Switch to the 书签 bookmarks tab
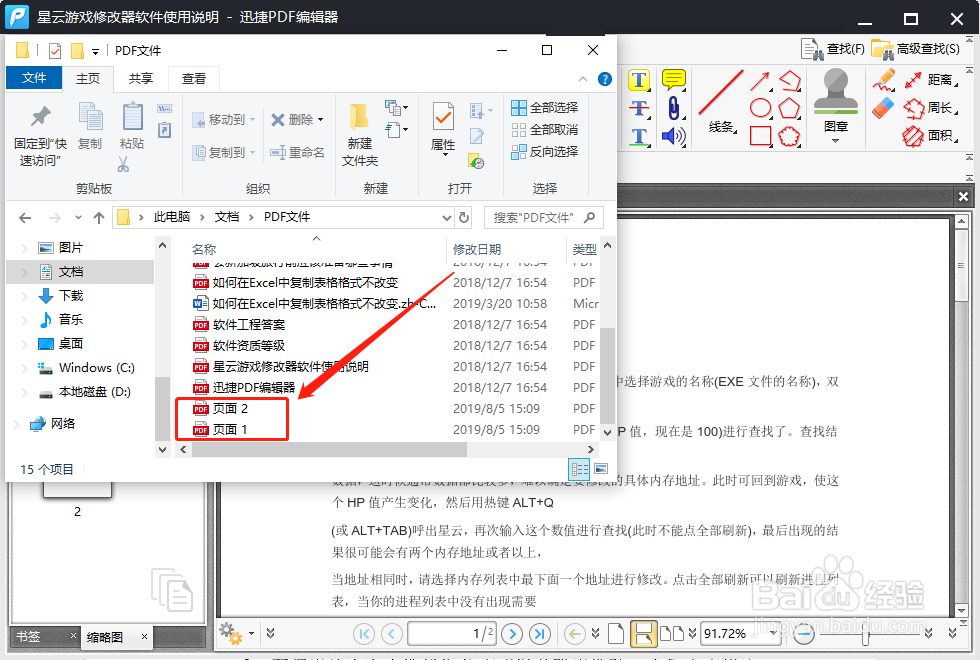980x660 pixels. click(27, 636)
